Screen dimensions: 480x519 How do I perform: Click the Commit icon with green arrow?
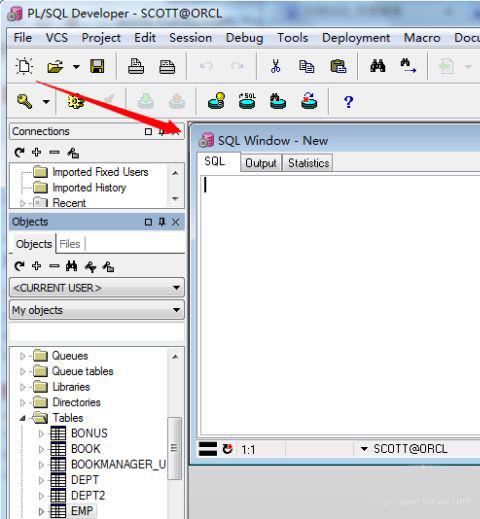tap(146, 101)
